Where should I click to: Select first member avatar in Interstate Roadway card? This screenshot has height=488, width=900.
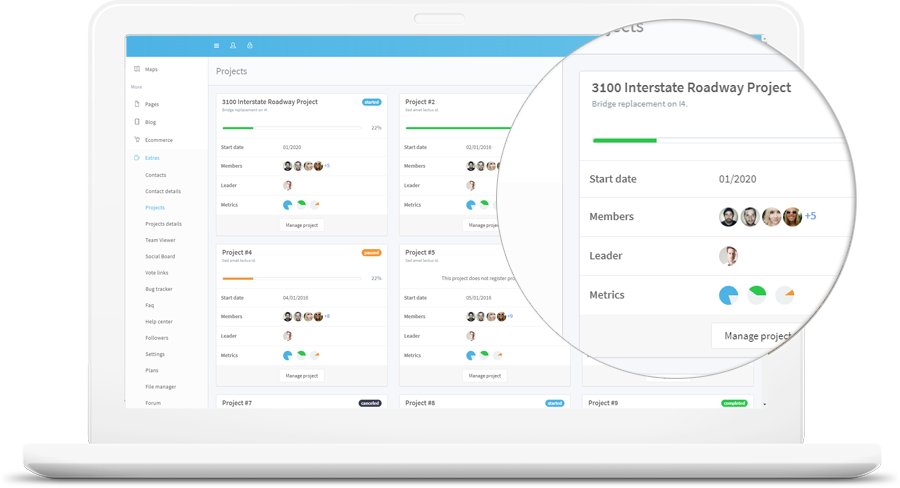288,166
